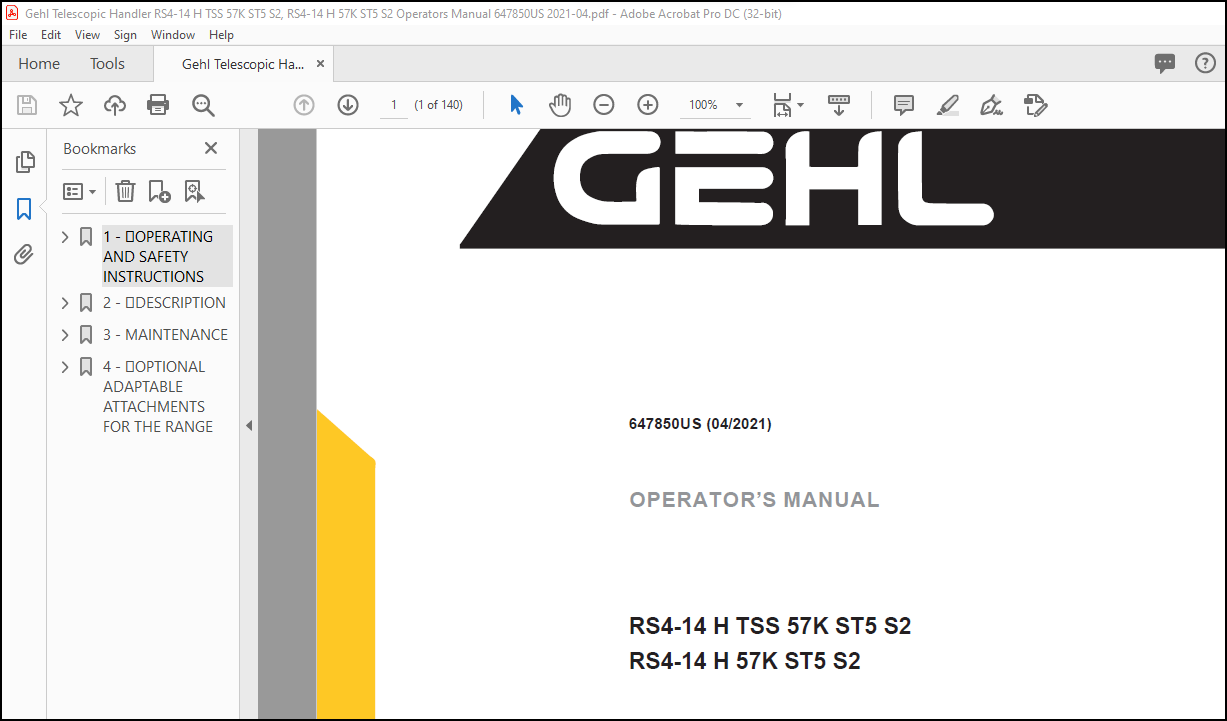Viewport: 1227px width, 721px height.
Task: Add file to starred favorites
Action: tap(71, 105)
